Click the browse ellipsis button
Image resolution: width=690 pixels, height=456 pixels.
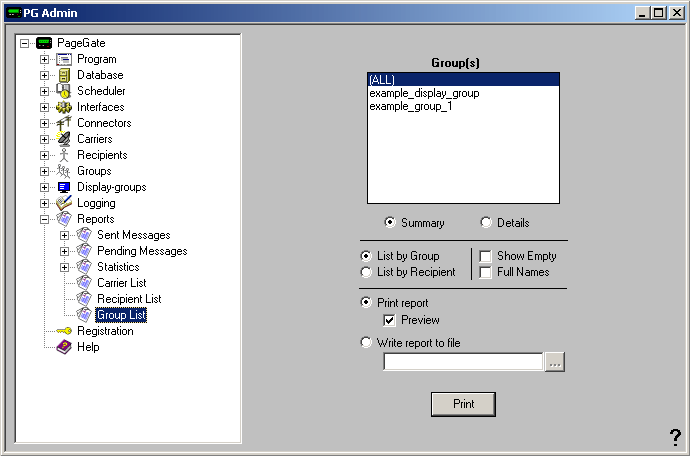[x=555, y=362]
